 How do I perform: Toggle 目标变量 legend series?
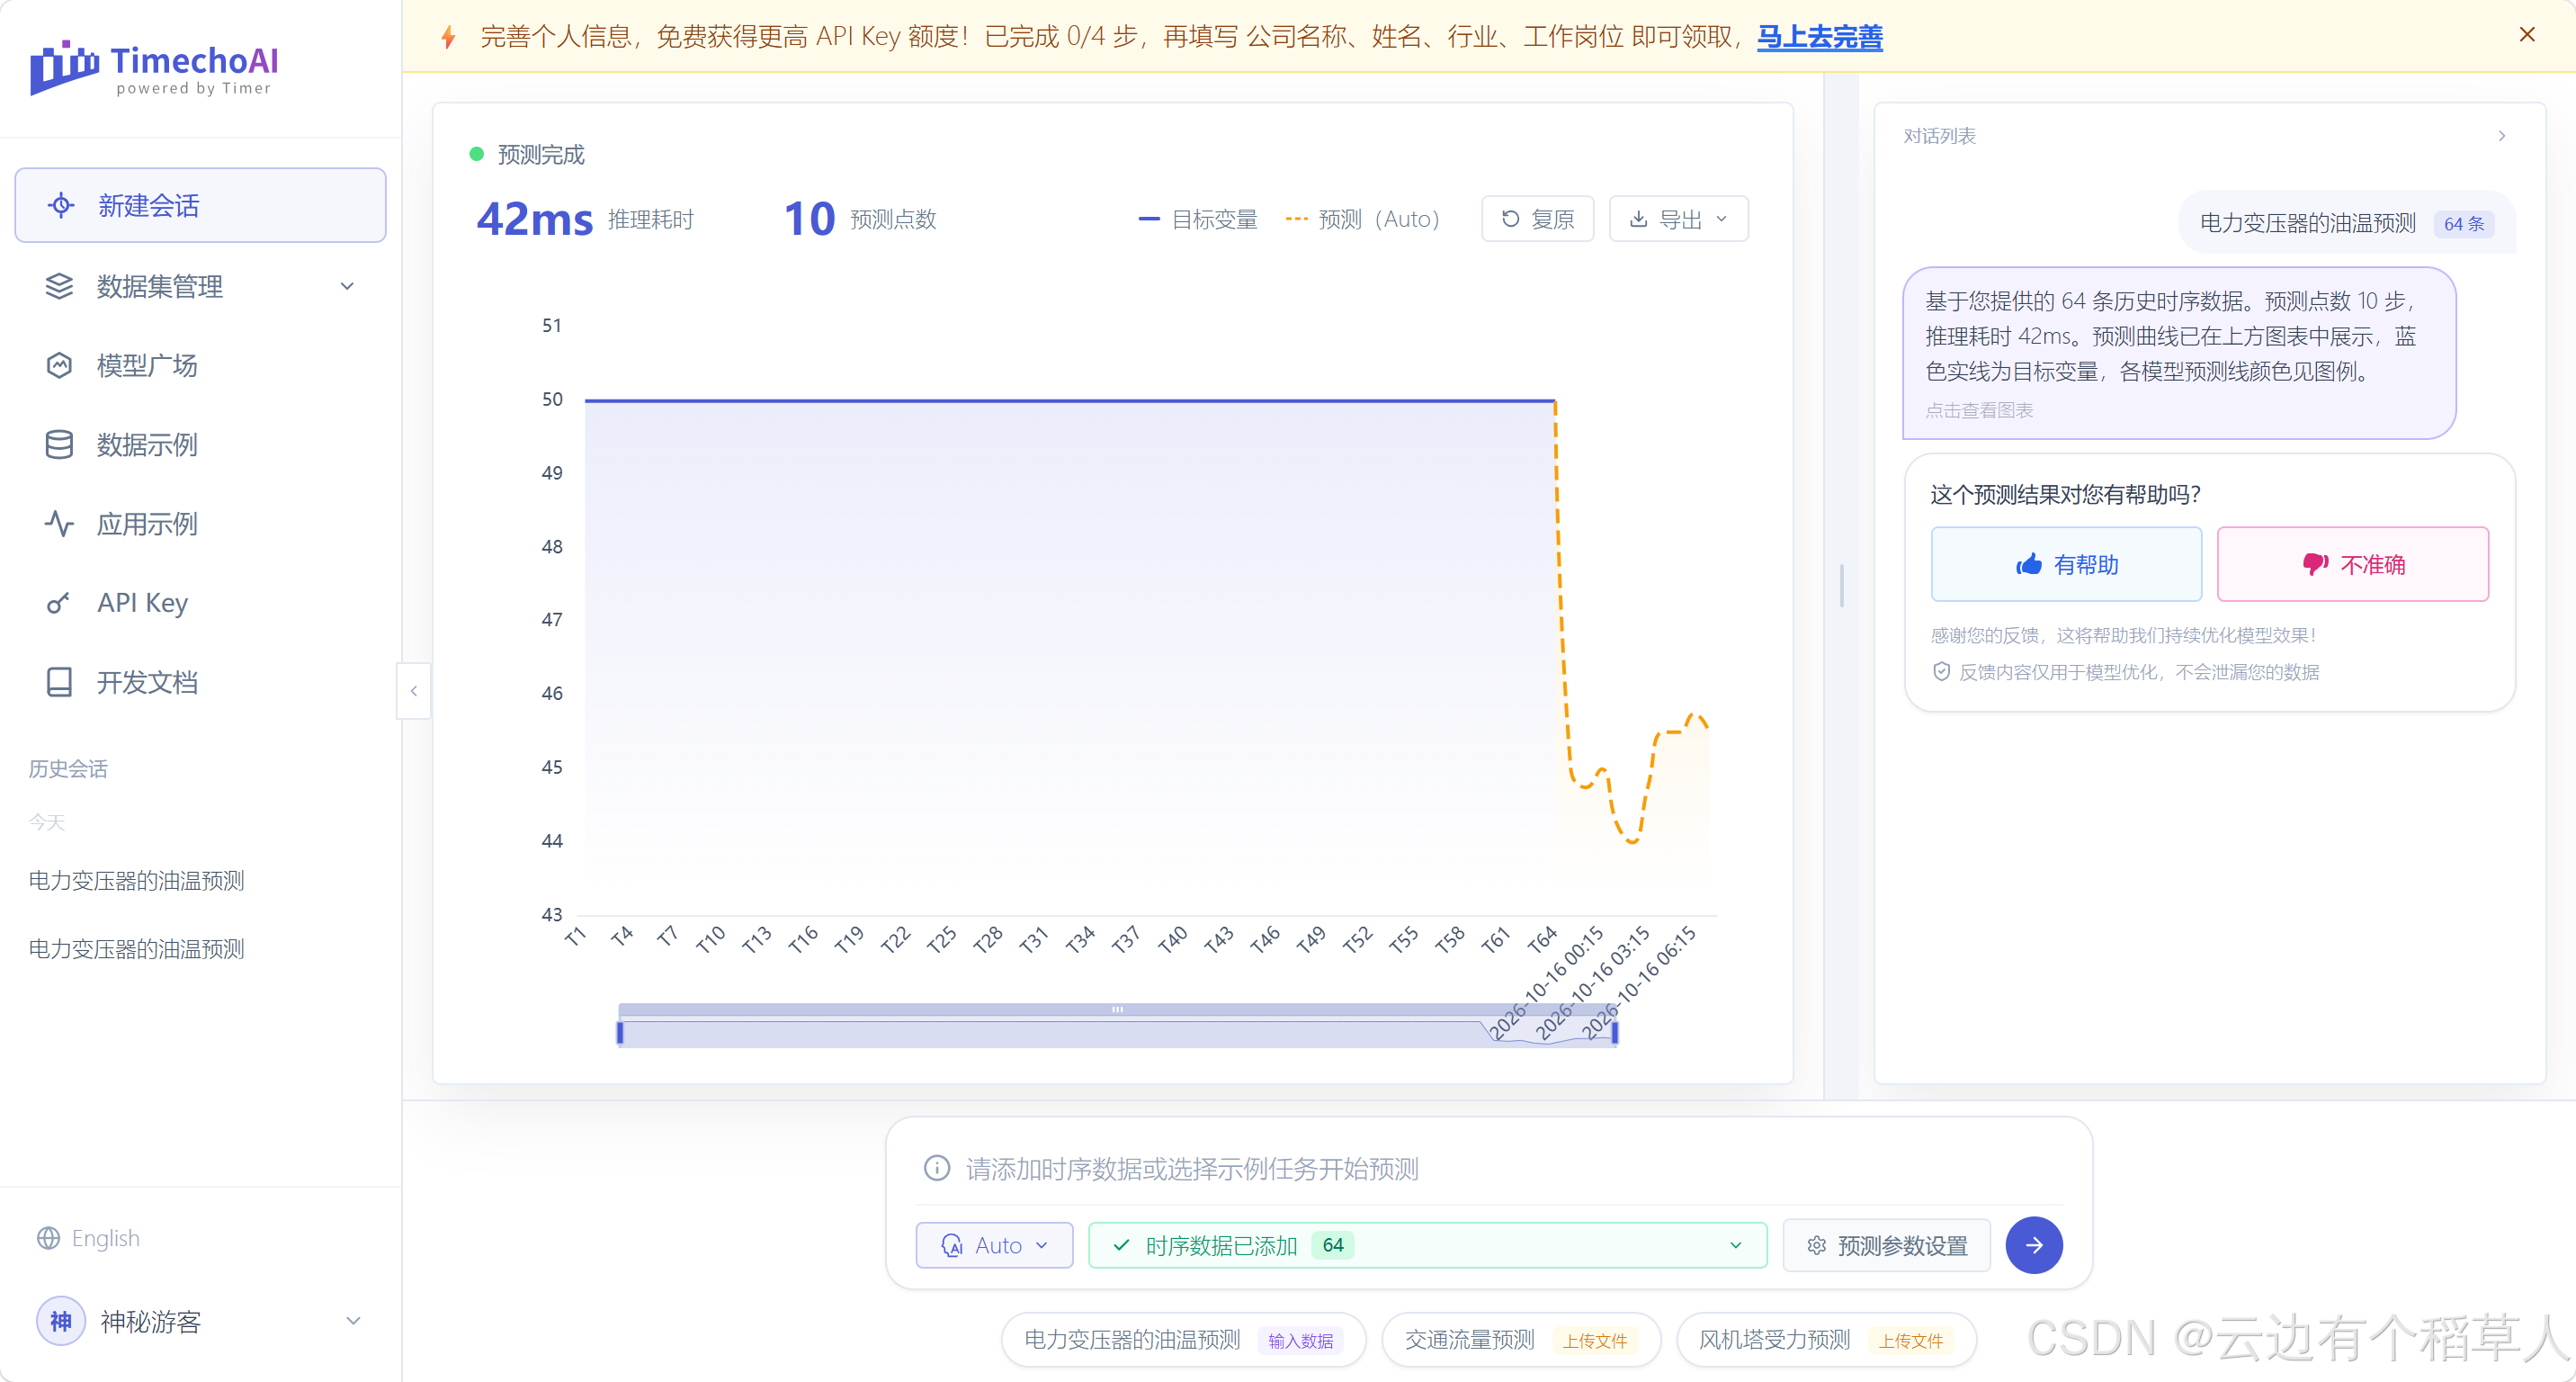[x=1198, y=219]
